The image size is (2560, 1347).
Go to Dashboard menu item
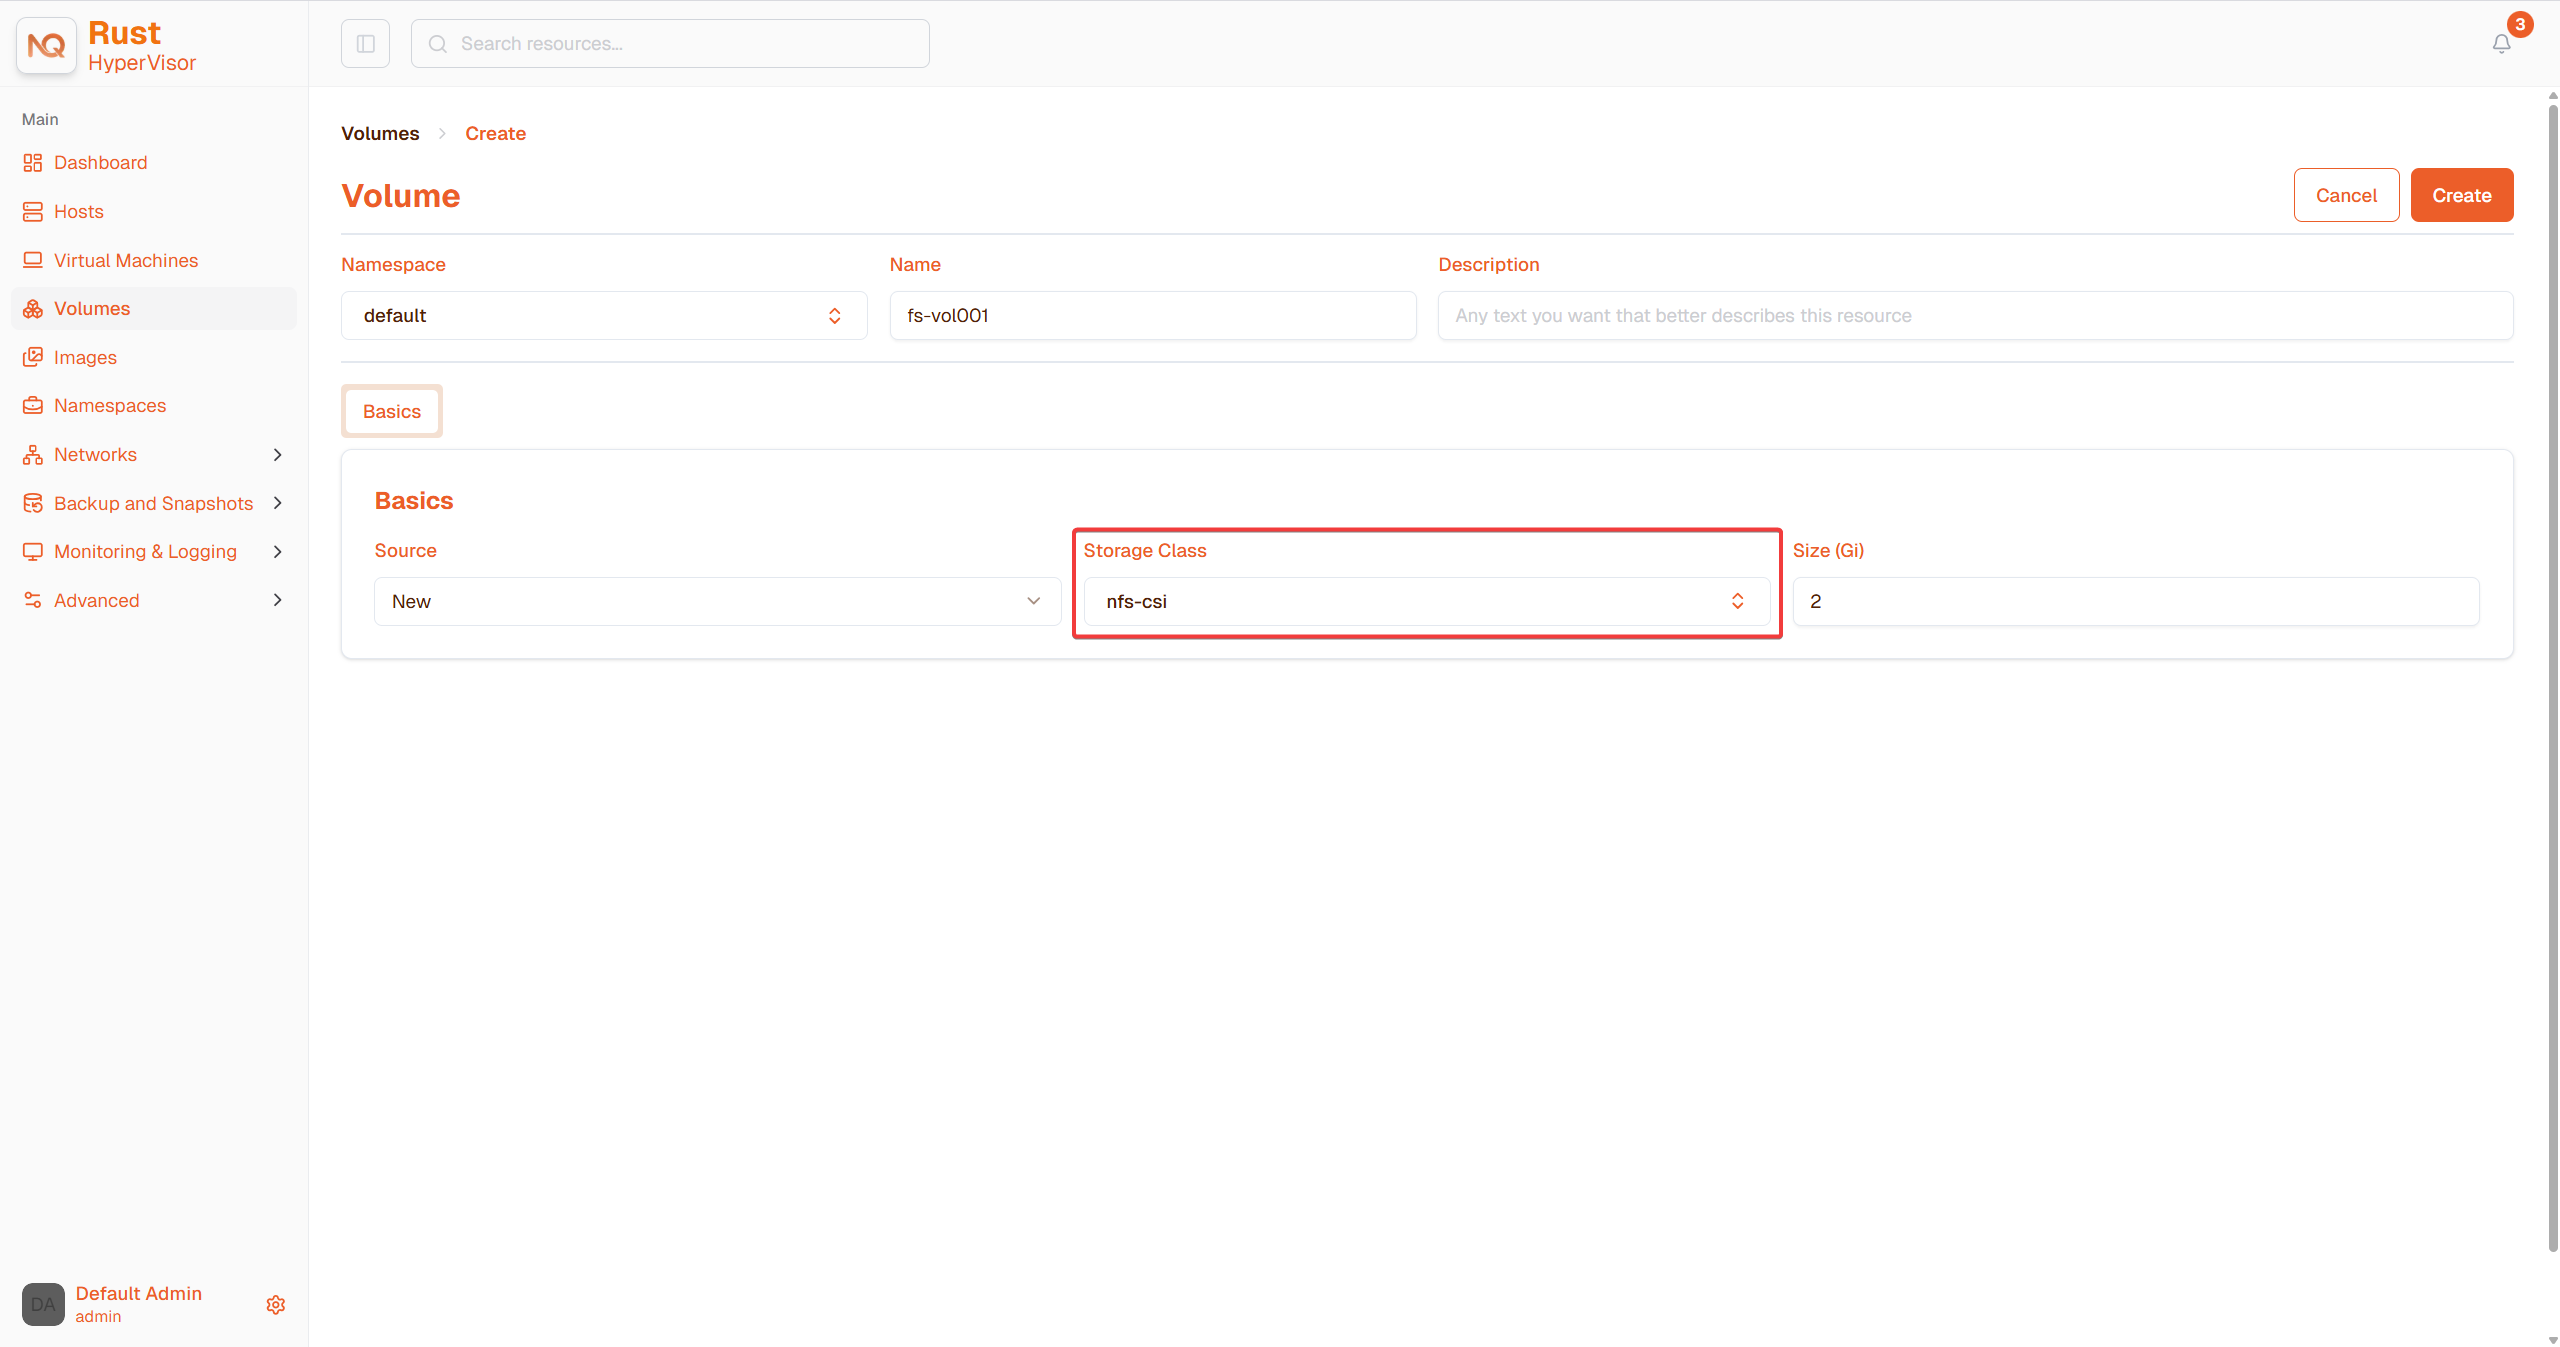pos(101,163)
